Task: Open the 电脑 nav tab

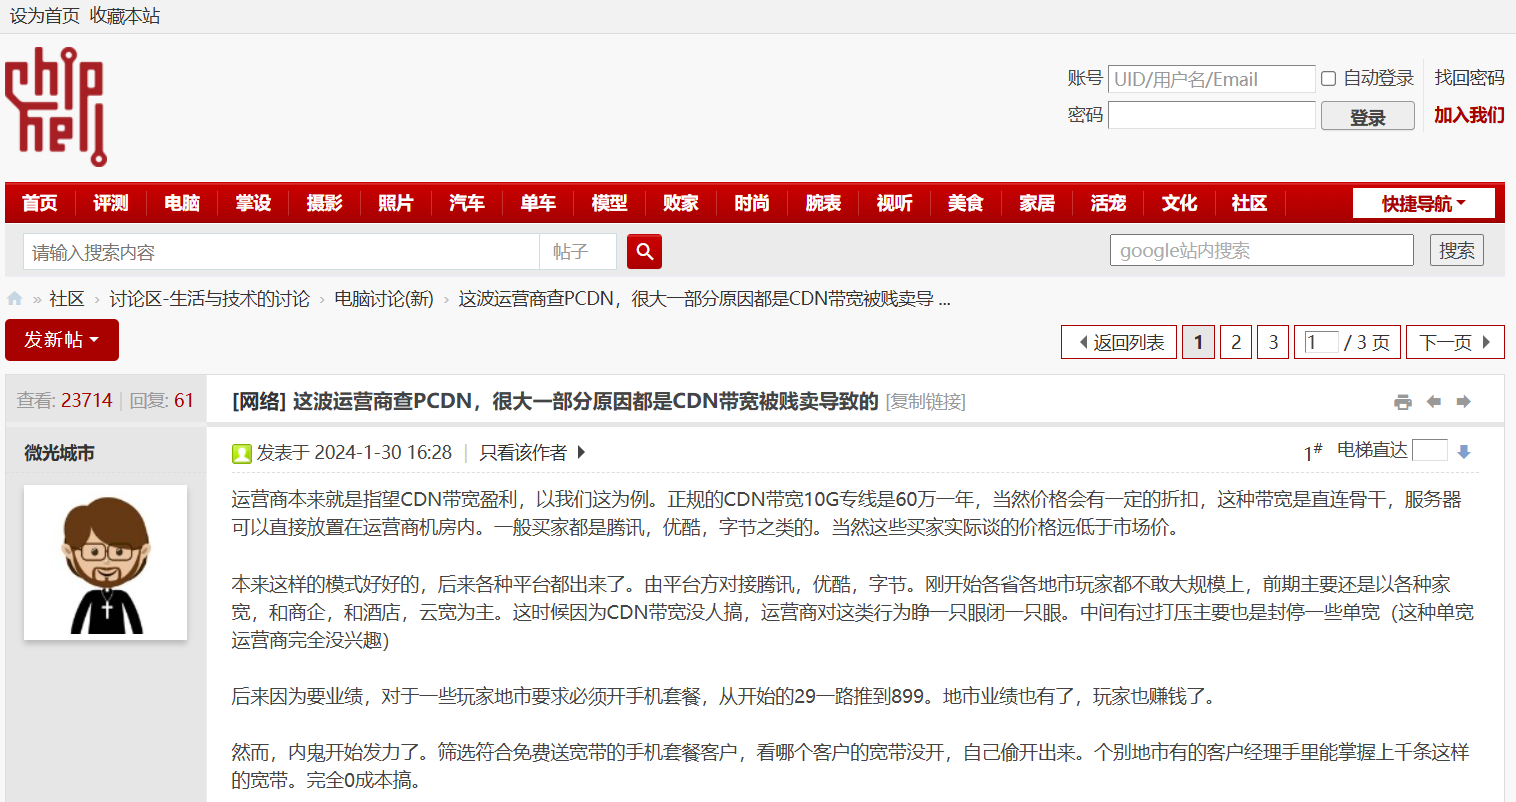Action: coord(182,203)
